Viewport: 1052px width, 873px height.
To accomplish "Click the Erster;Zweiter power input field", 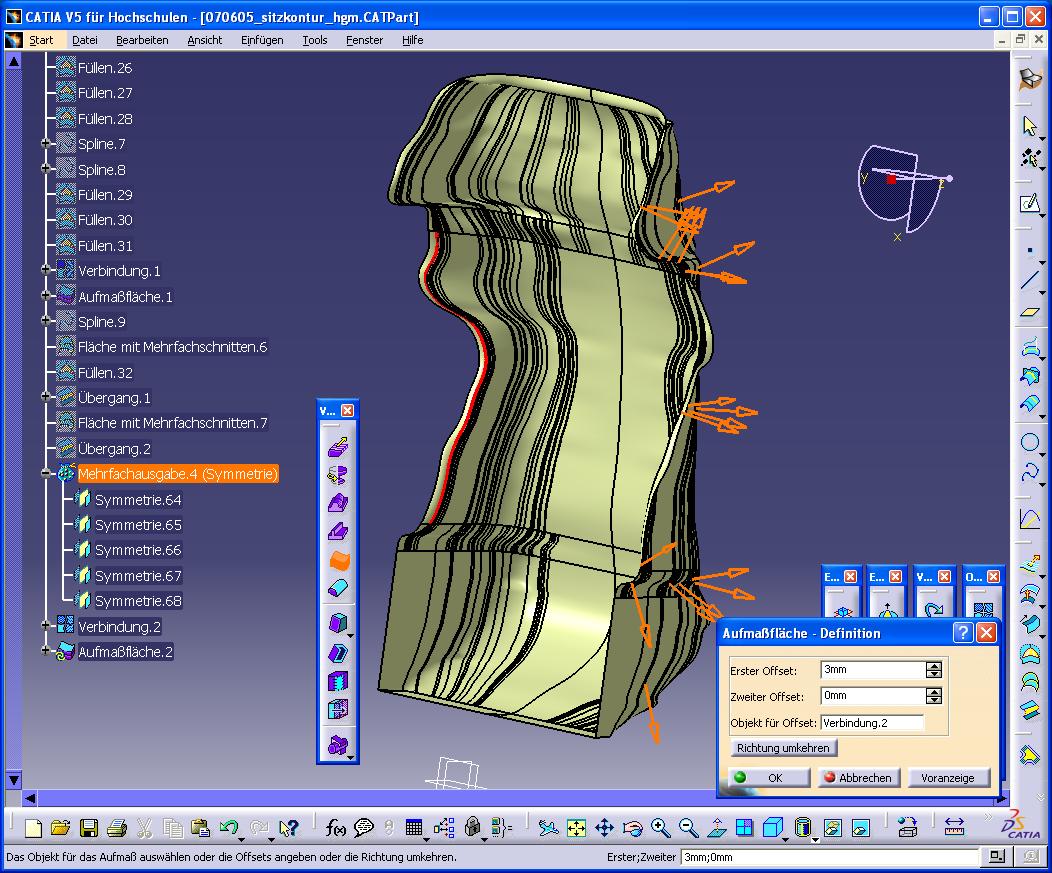I will point(829,857).
